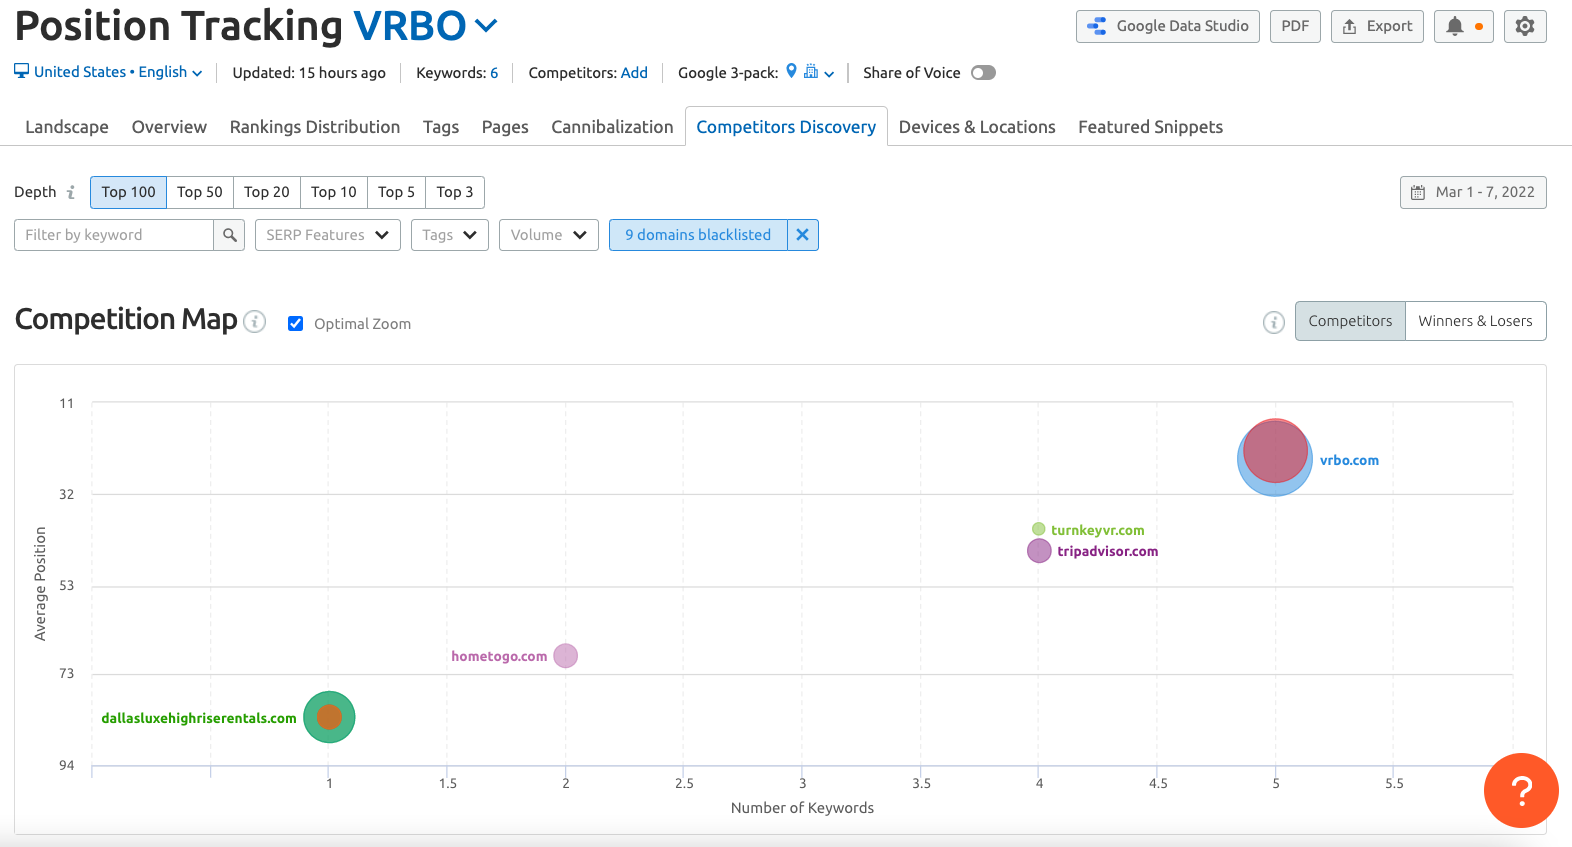Expand the SERP Features dropdown
1572x847 pixels.
click(327, 235)
